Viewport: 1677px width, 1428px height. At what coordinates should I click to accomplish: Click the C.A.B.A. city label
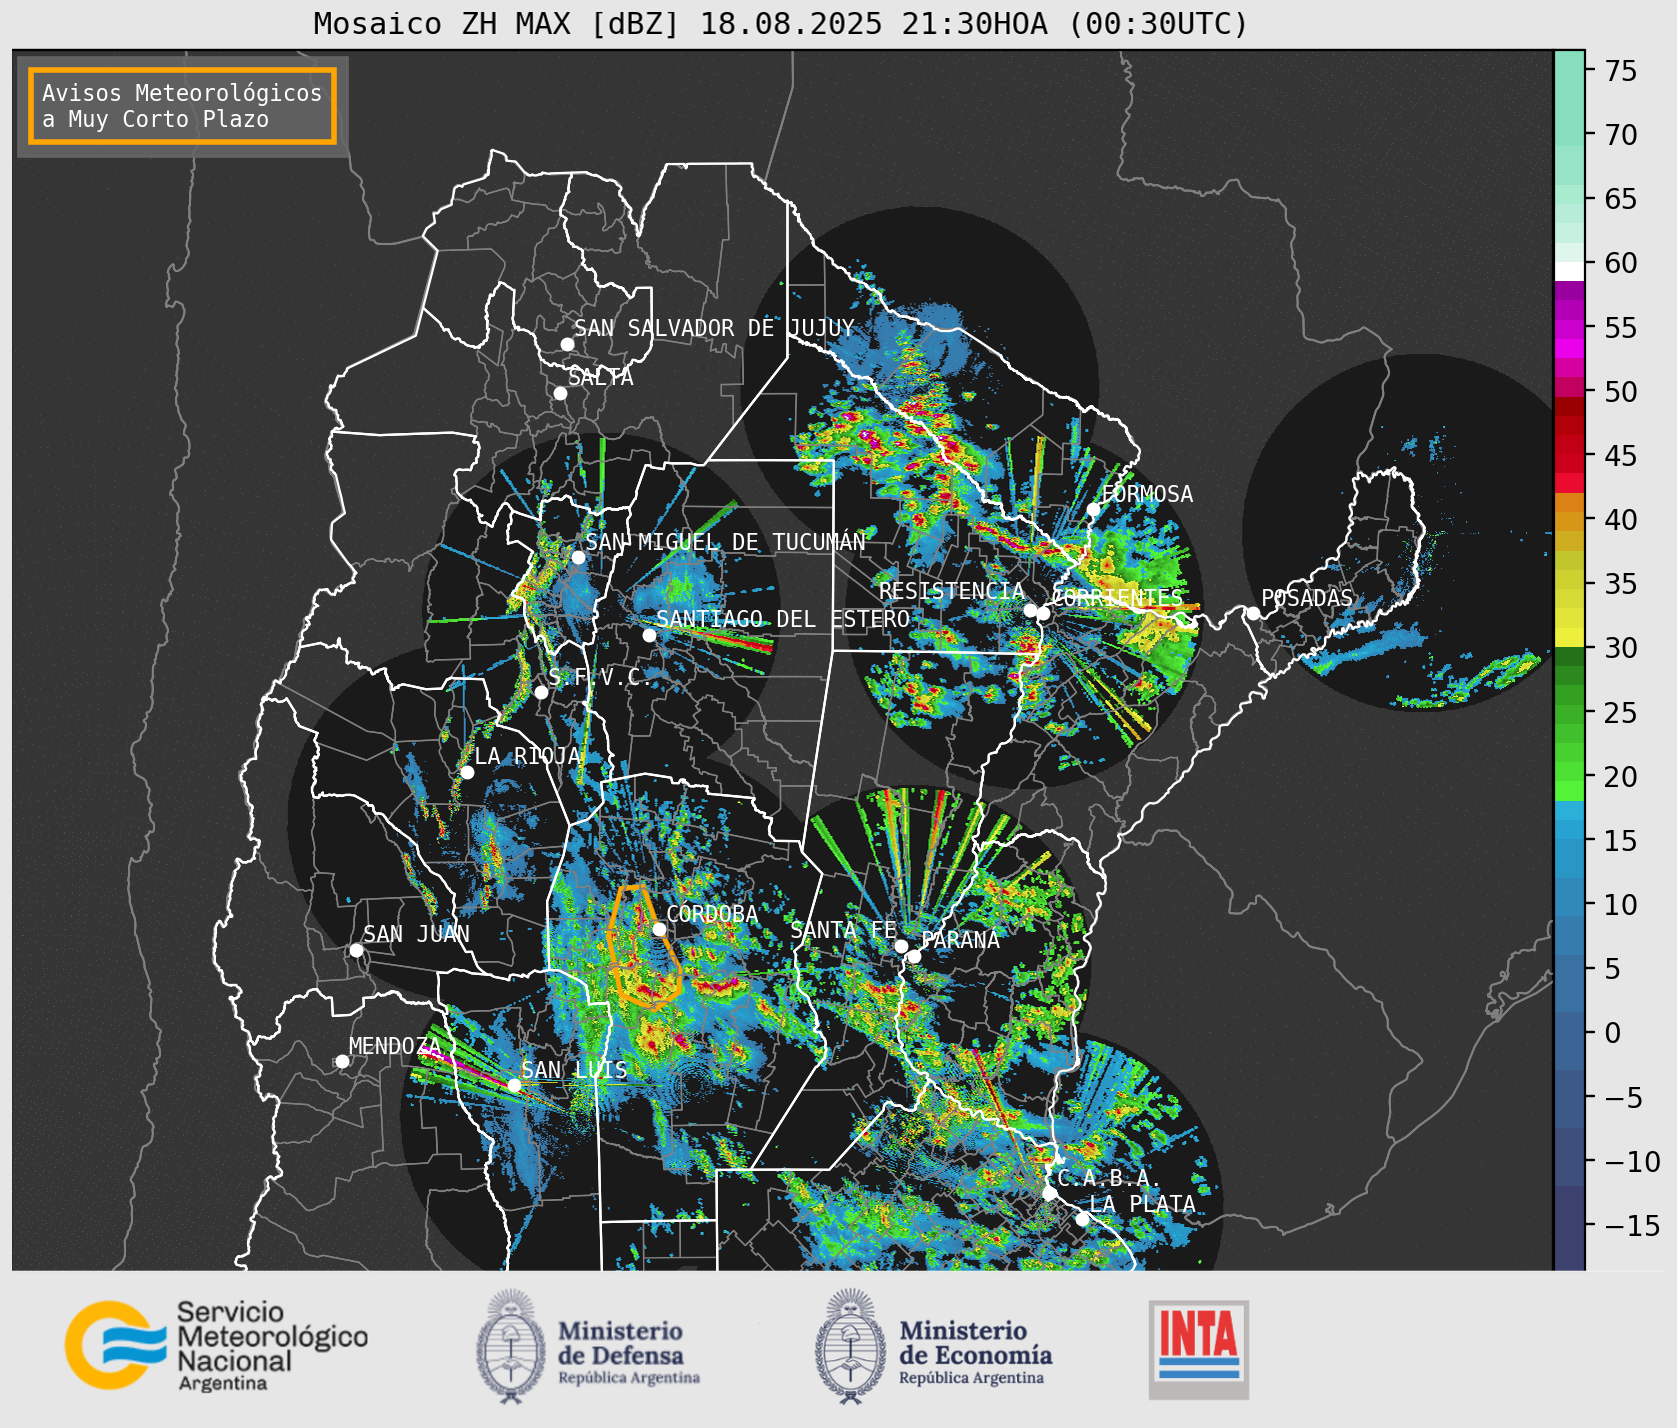(1109, 1178)
